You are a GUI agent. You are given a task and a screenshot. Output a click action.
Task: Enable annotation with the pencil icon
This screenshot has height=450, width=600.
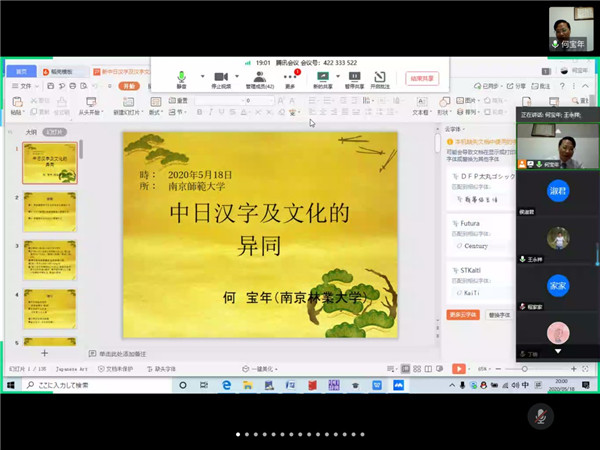point(380,76)
